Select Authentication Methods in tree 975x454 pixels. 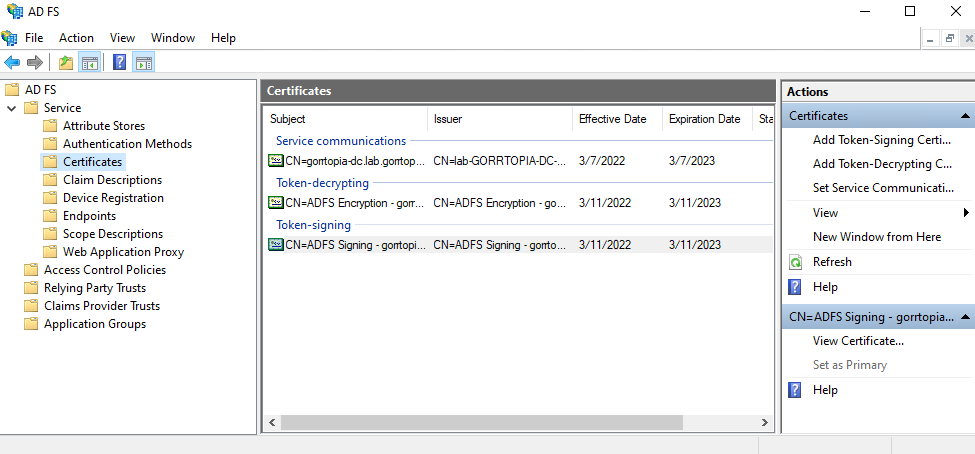pos(127,144)
